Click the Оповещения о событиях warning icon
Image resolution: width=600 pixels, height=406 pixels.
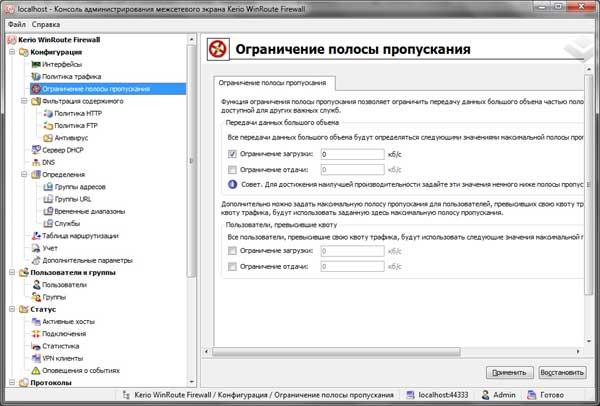36,370
